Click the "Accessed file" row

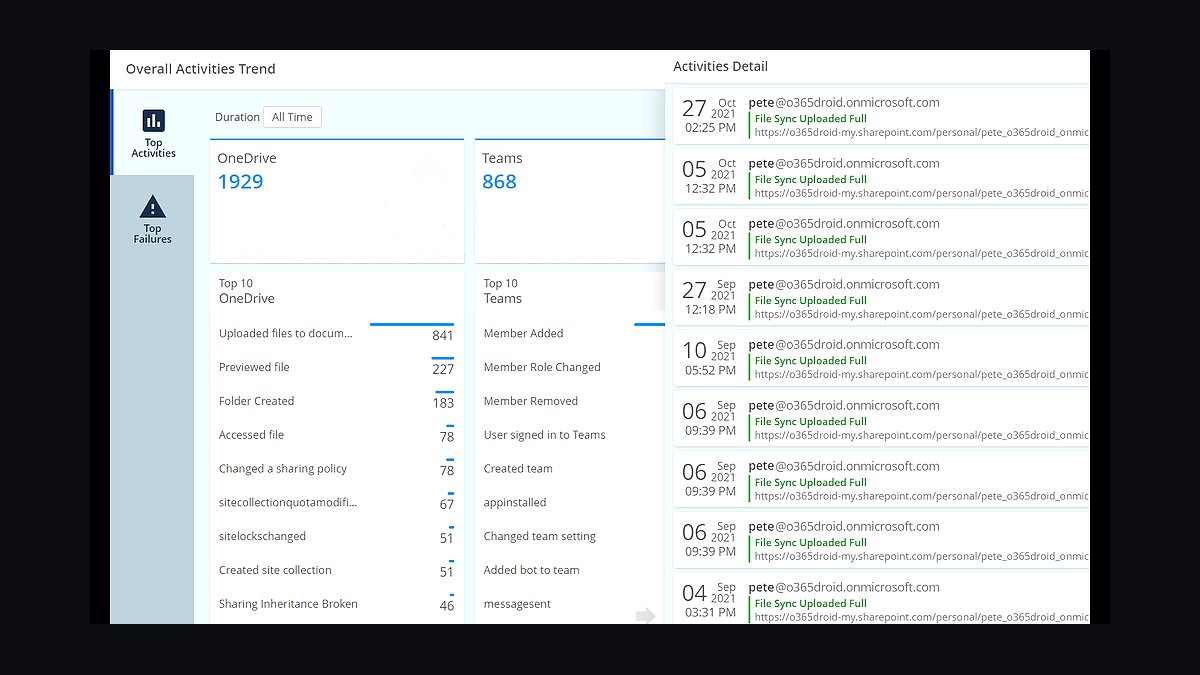pos(336,436)
